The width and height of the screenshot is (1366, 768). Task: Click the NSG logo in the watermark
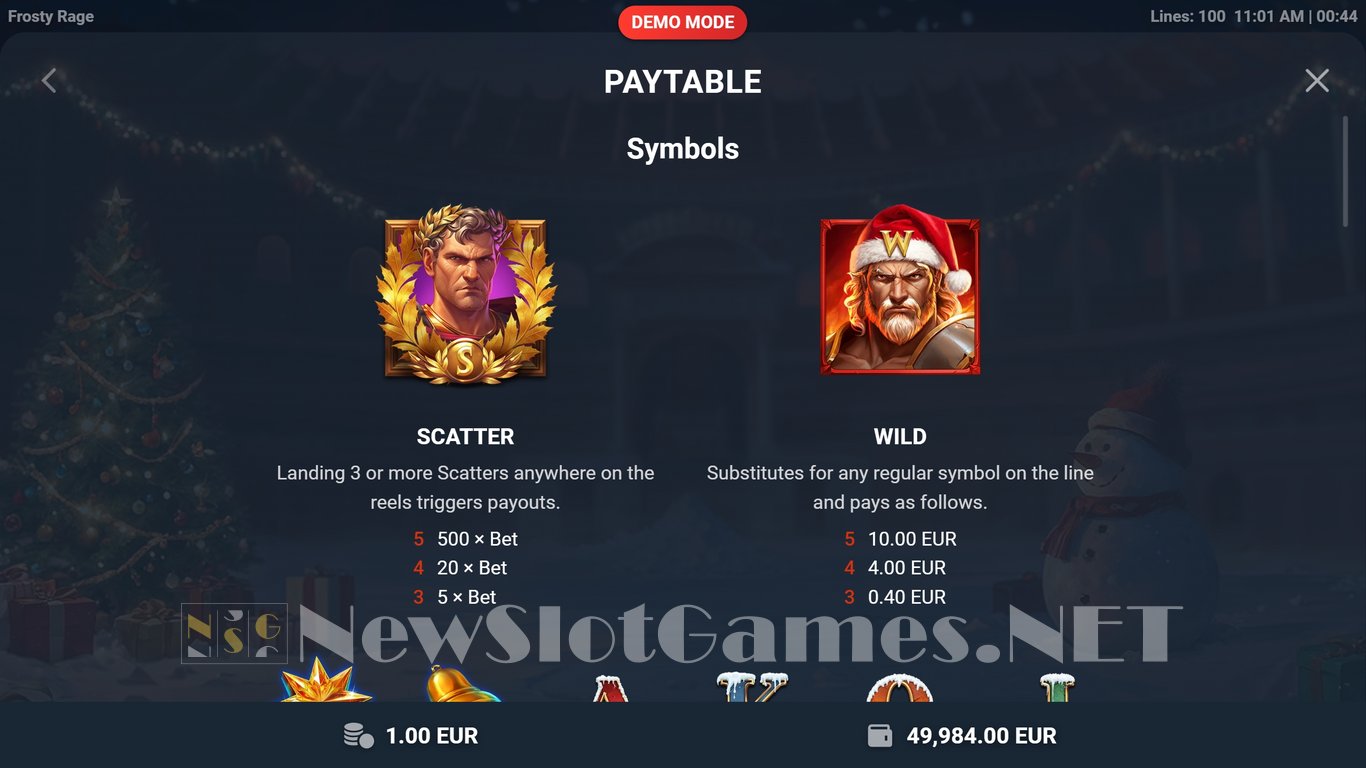click(234, 634)
